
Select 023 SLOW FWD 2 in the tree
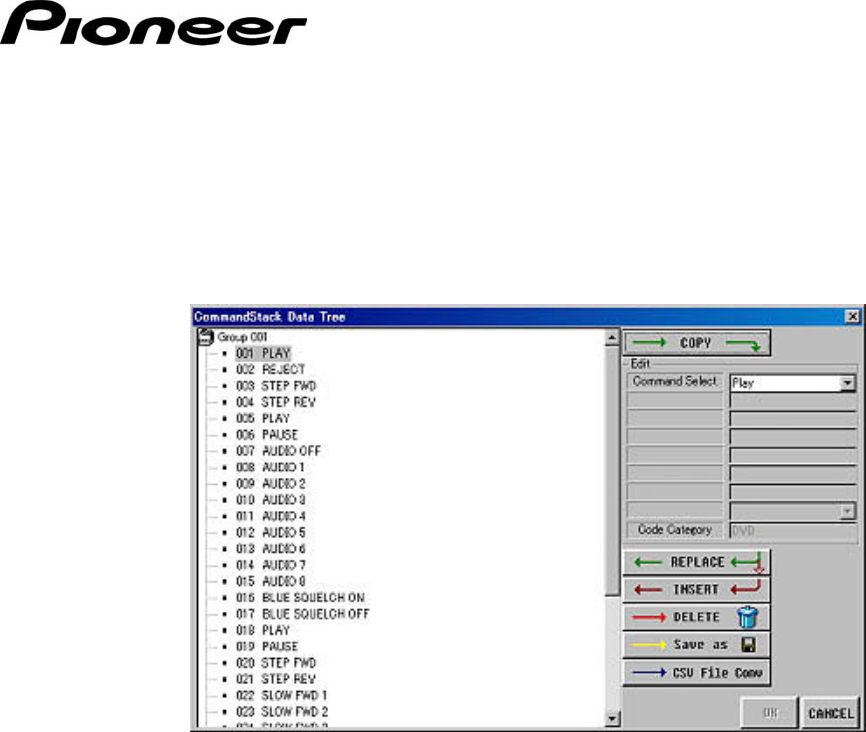[x=282, y=712]
